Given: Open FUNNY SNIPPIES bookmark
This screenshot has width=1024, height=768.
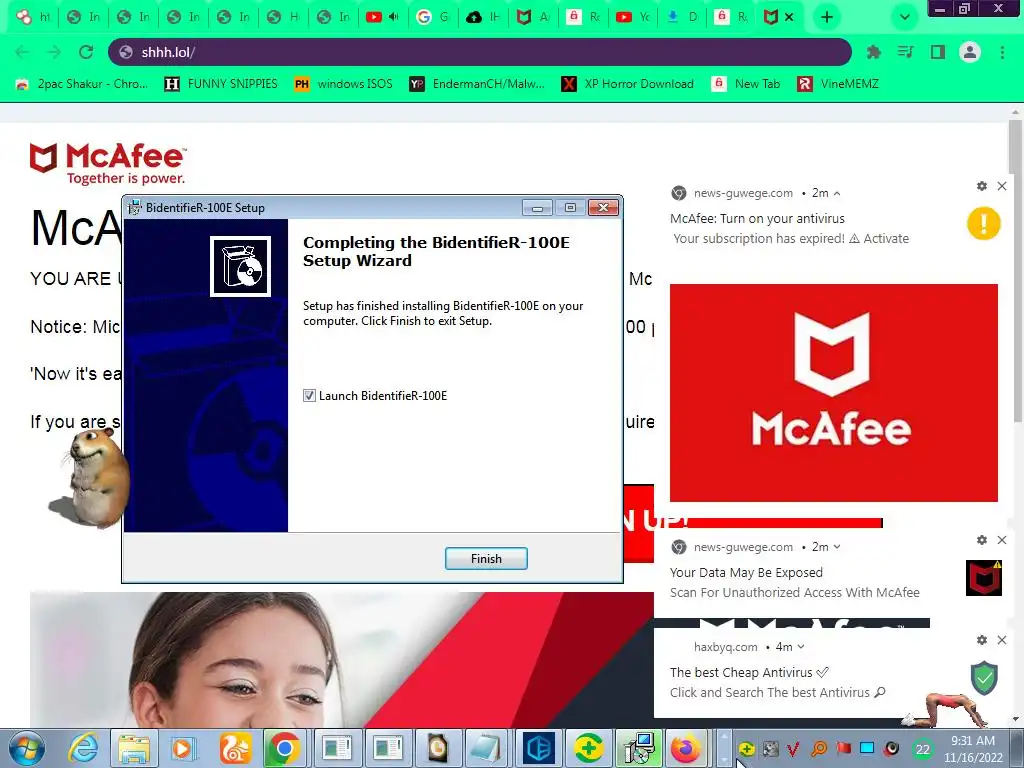Looking at the screenshot, I should point(221,84).
